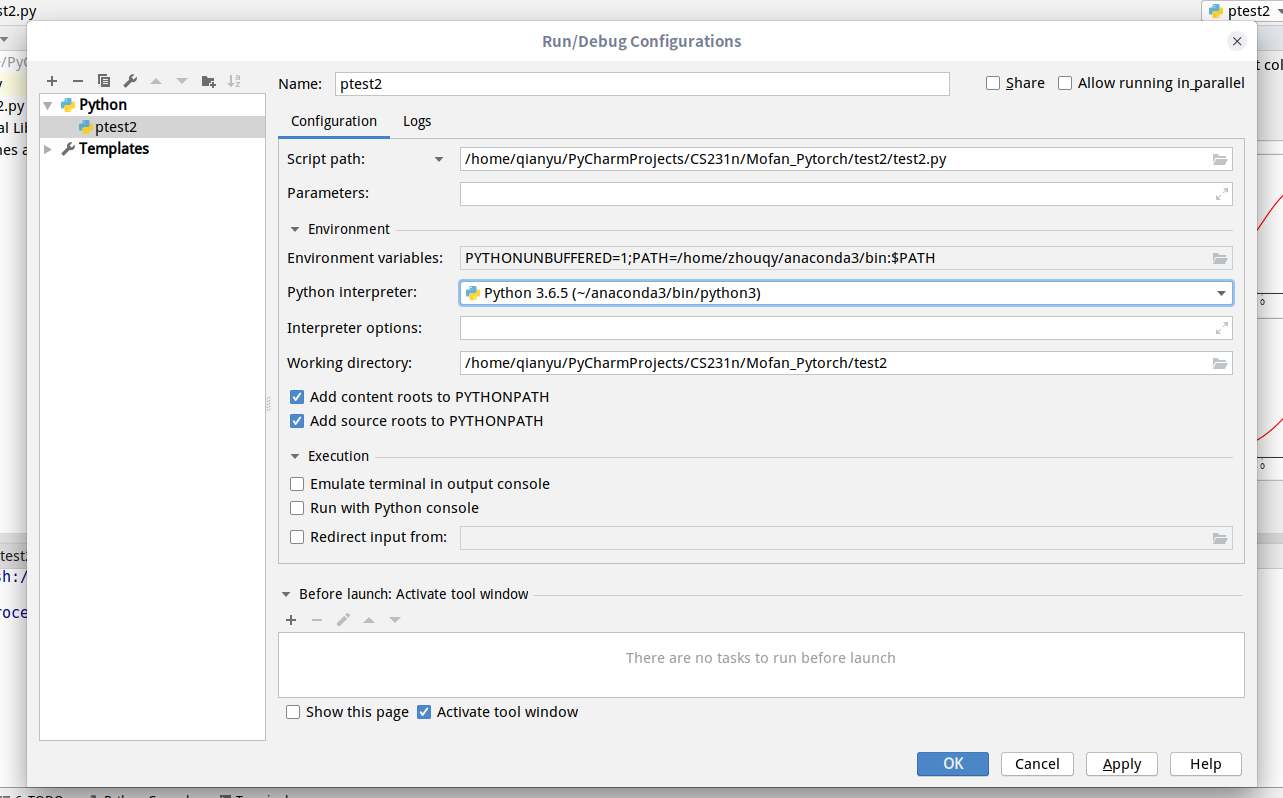The height and width of the screenshot is (798, 1283).
Task: Toggle Allow running in parallel
Action: (1065, 83)
